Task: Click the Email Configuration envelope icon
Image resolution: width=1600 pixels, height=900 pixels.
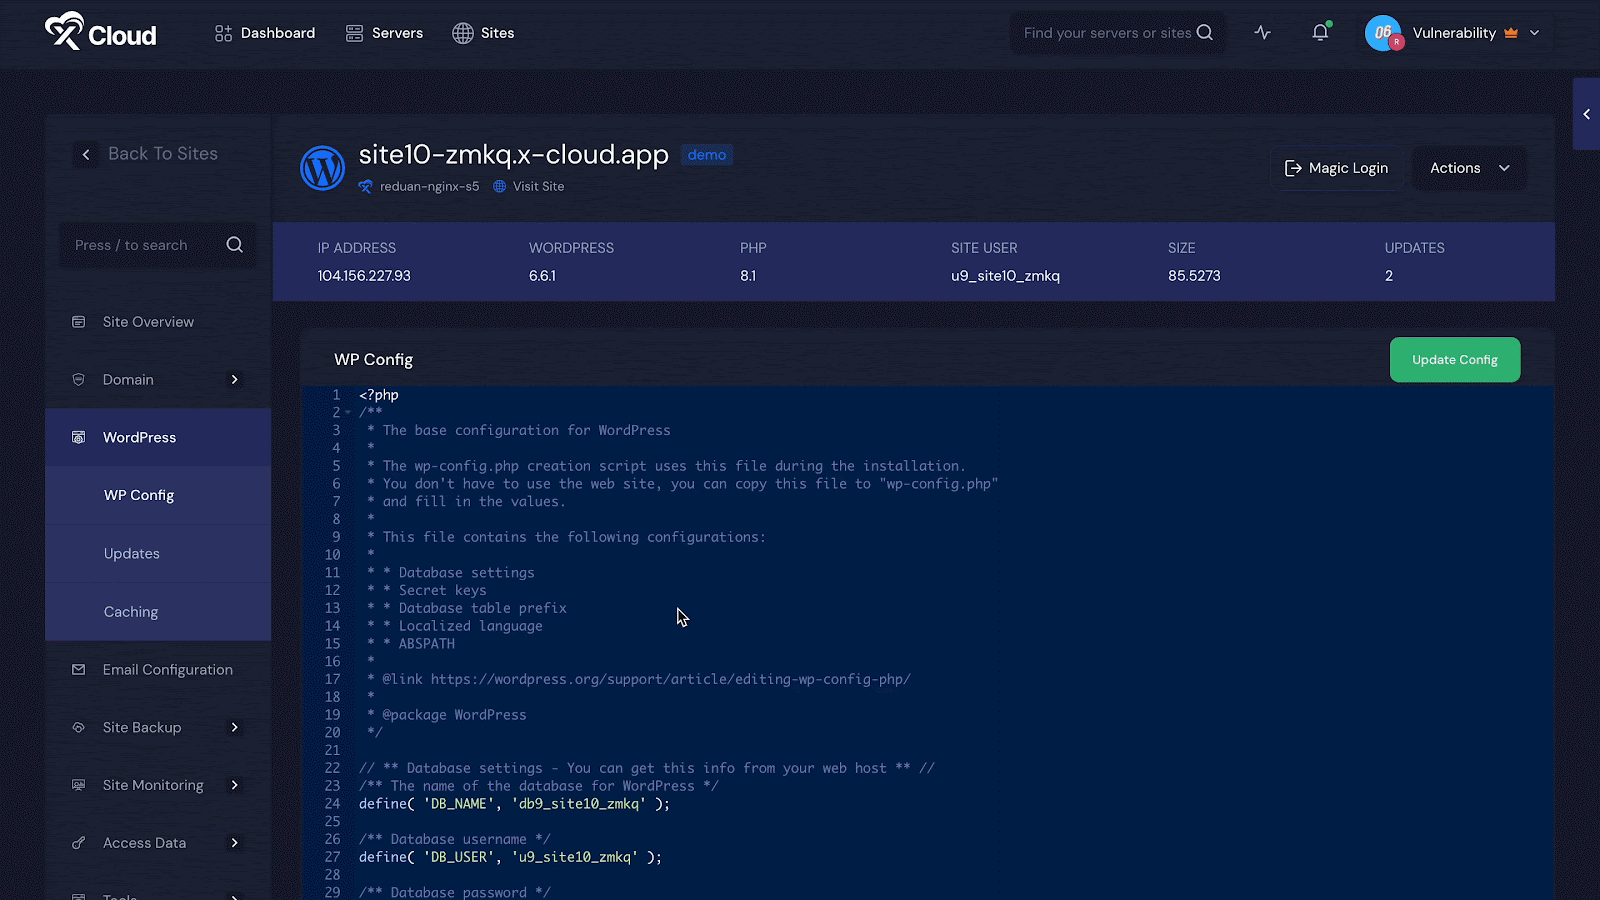Action: tap(78, 669)
